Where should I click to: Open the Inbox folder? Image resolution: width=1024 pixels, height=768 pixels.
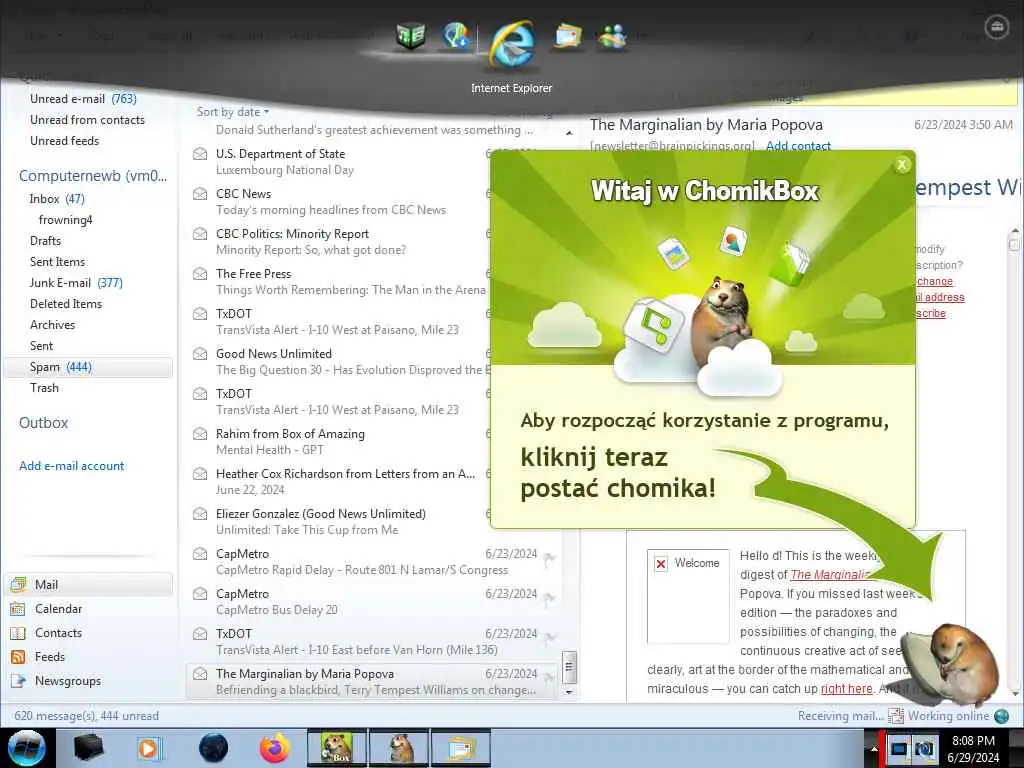pyautogui.click(x=57, y=199)
